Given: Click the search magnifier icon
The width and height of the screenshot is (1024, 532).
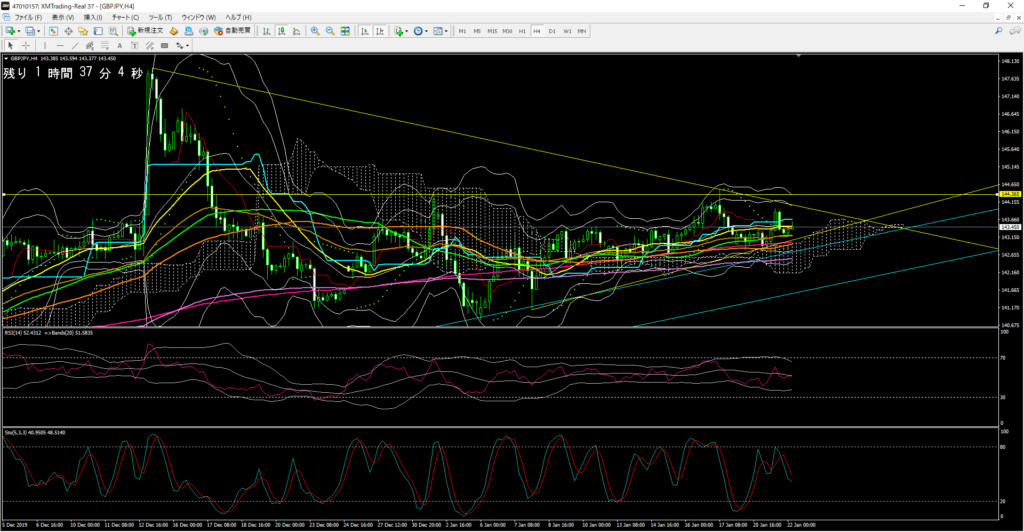Looking at the screenshot, I should [x=999, y=31].
